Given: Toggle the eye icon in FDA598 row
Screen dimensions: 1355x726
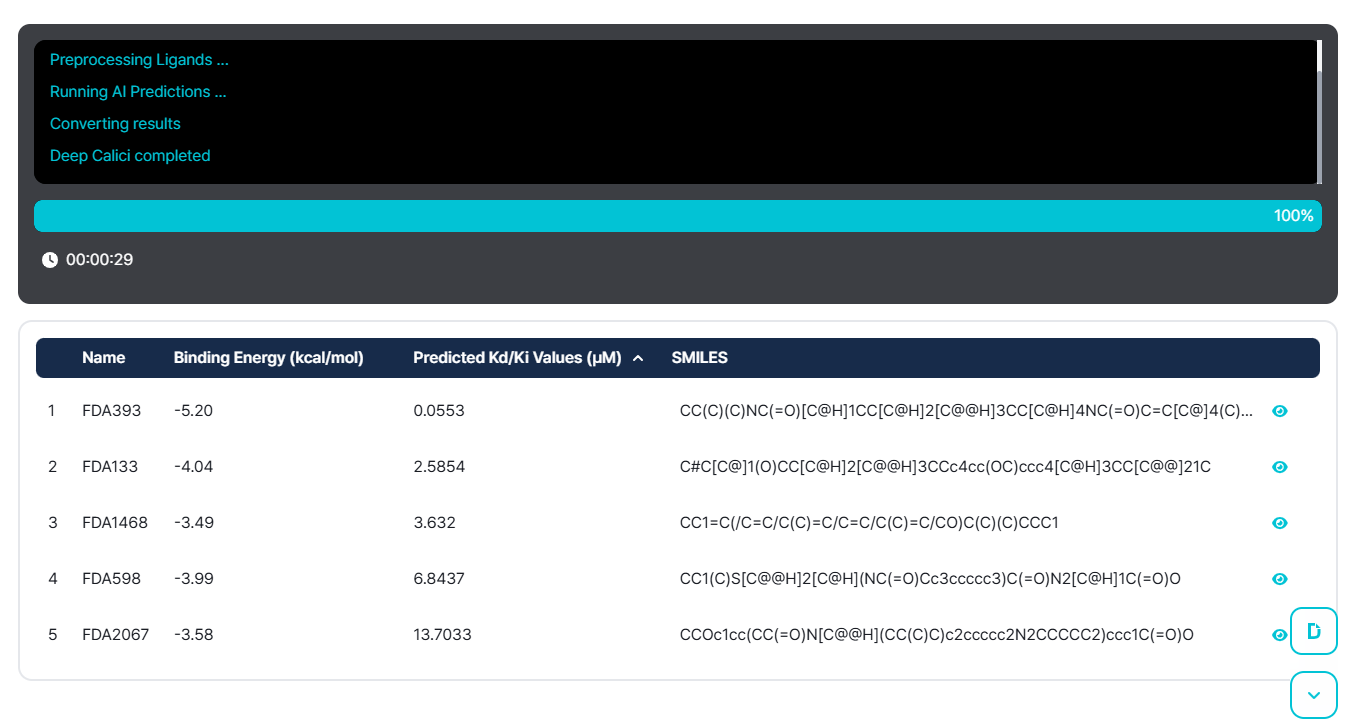Looking at the screenshot, I should 1279,579.
